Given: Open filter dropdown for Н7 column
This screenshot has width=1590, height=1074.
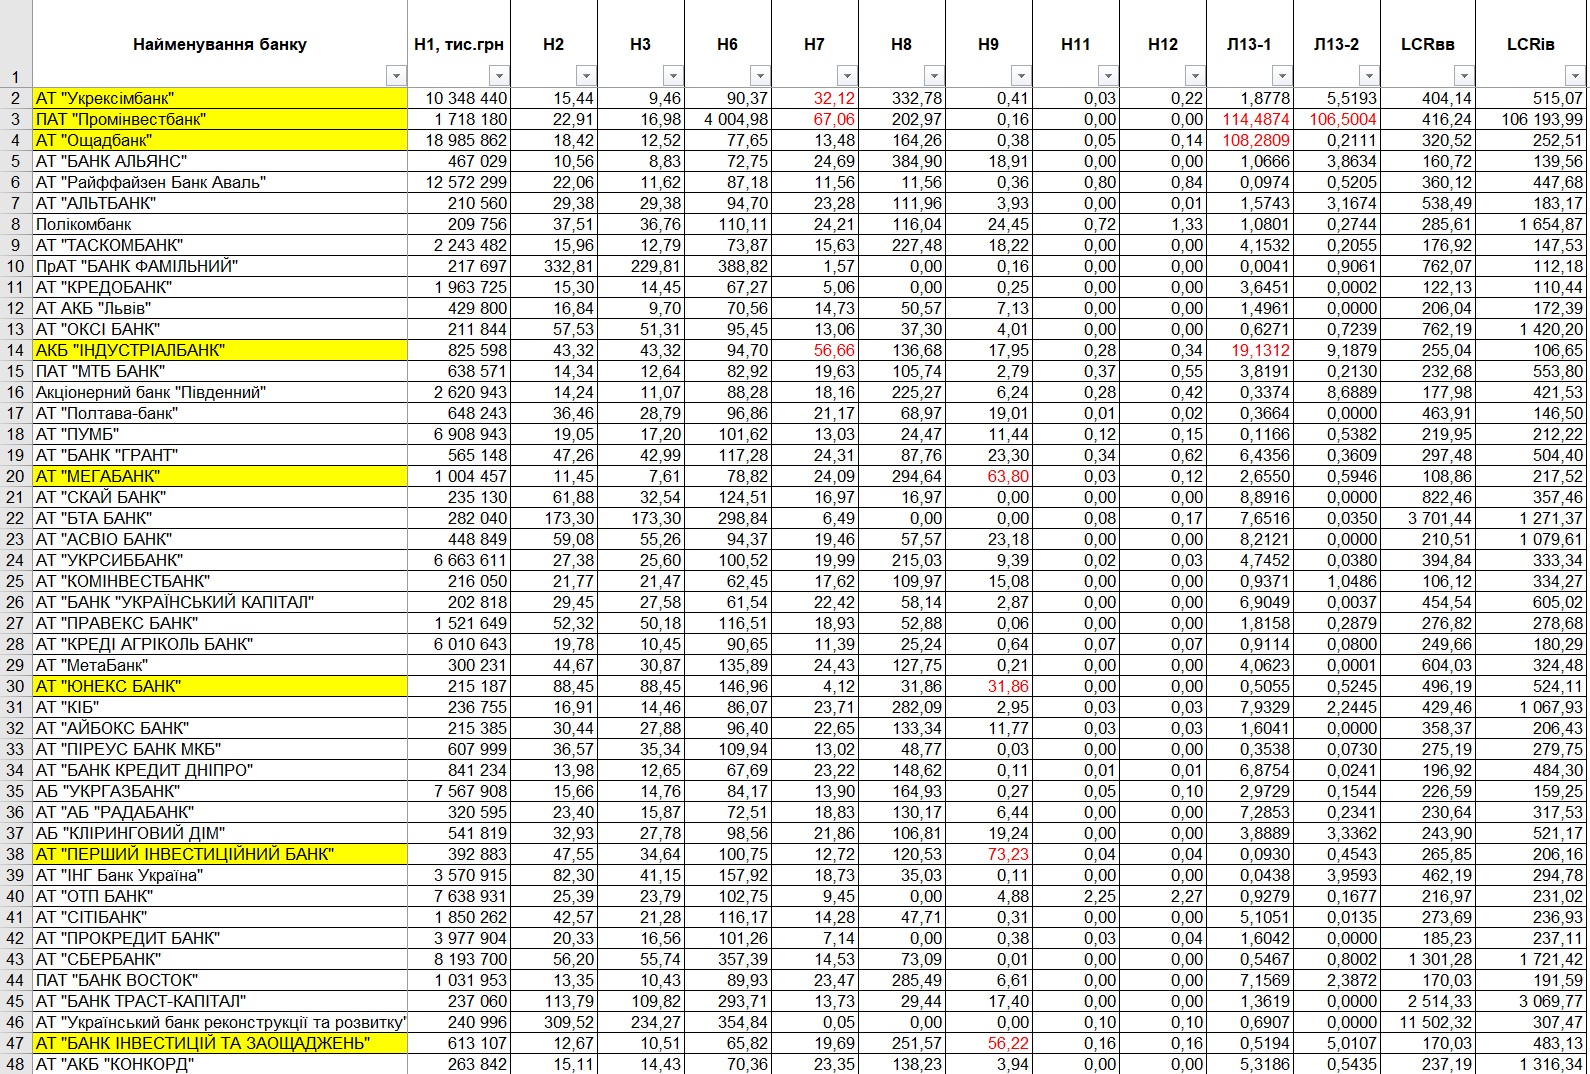Looking at the screenshot, I should click(847, 76).
